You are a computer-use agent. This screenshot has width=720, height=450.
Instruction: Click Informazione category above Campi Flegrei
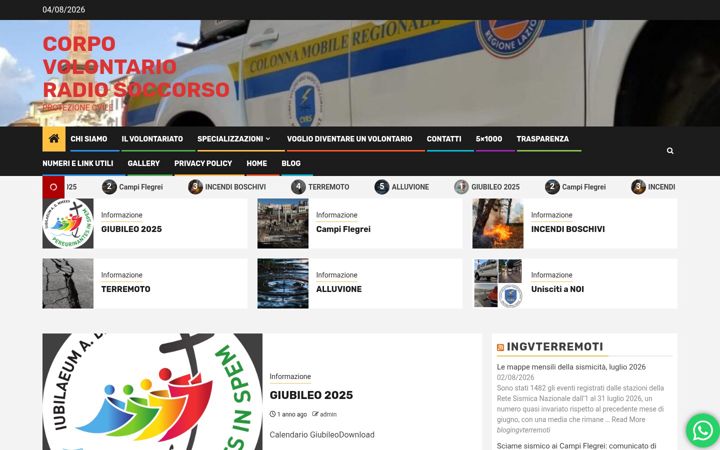(337, 215)
